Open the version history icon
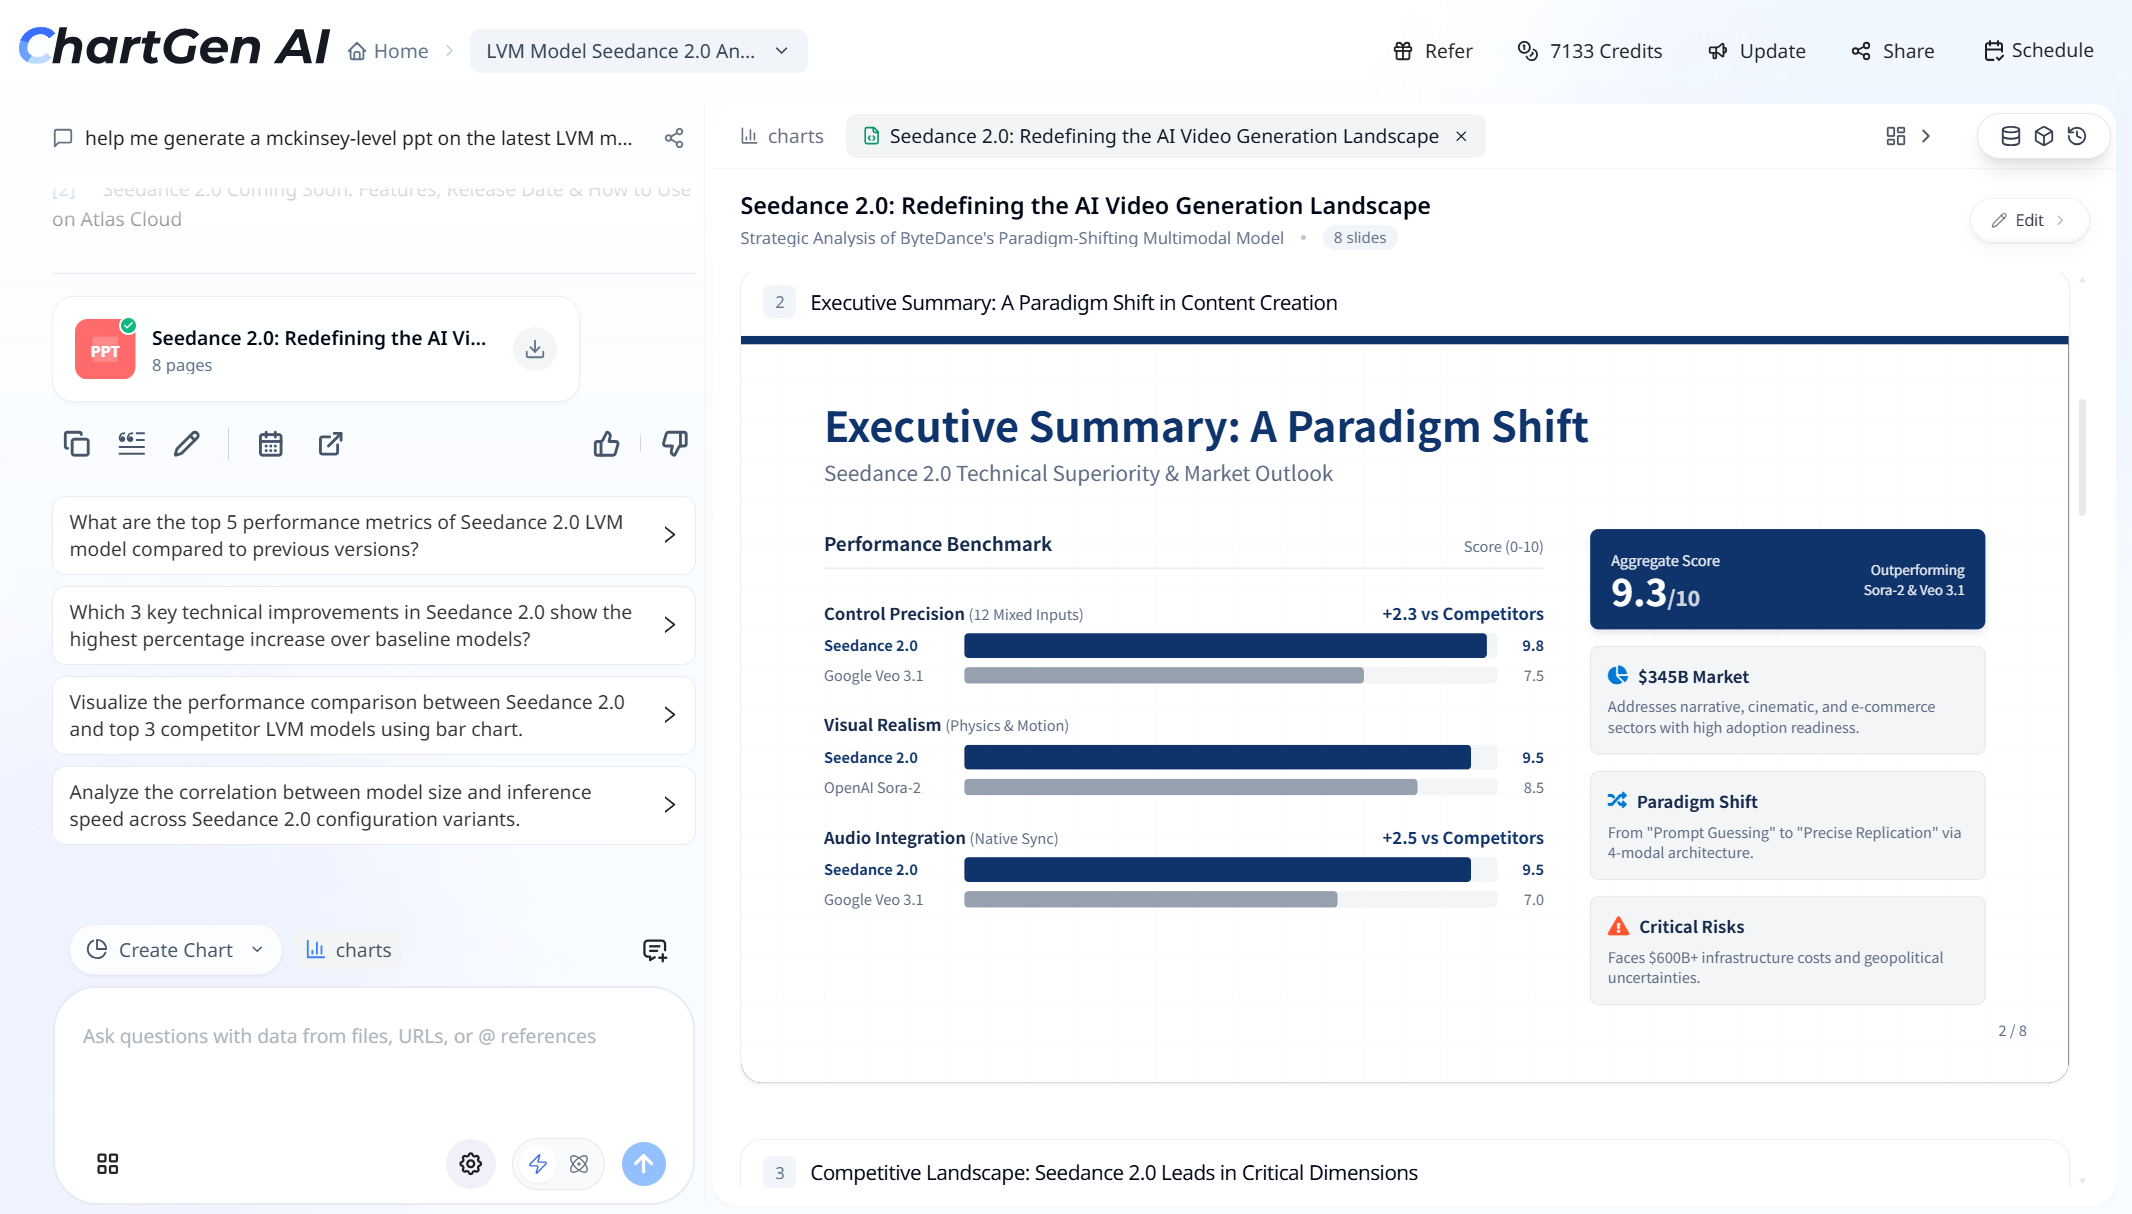The height and width of the screenshot is (1214, 2132). point(2077,136)
